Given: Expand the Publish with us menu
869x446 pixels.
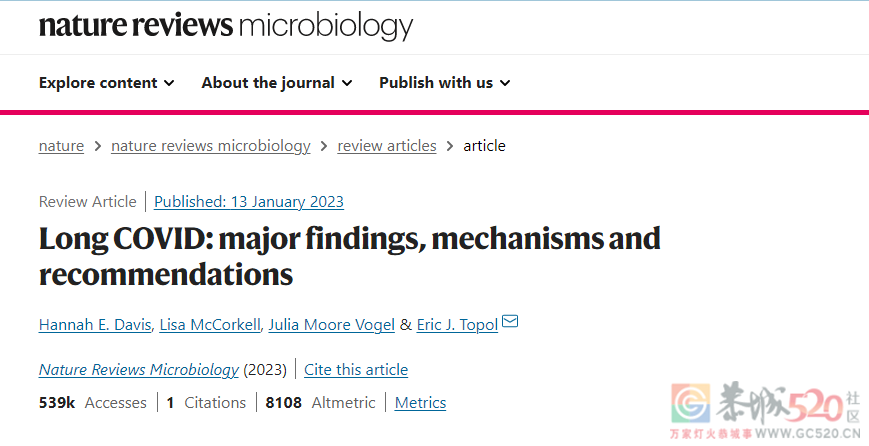Looking at the screenshot, I should [x=444, y=83].
